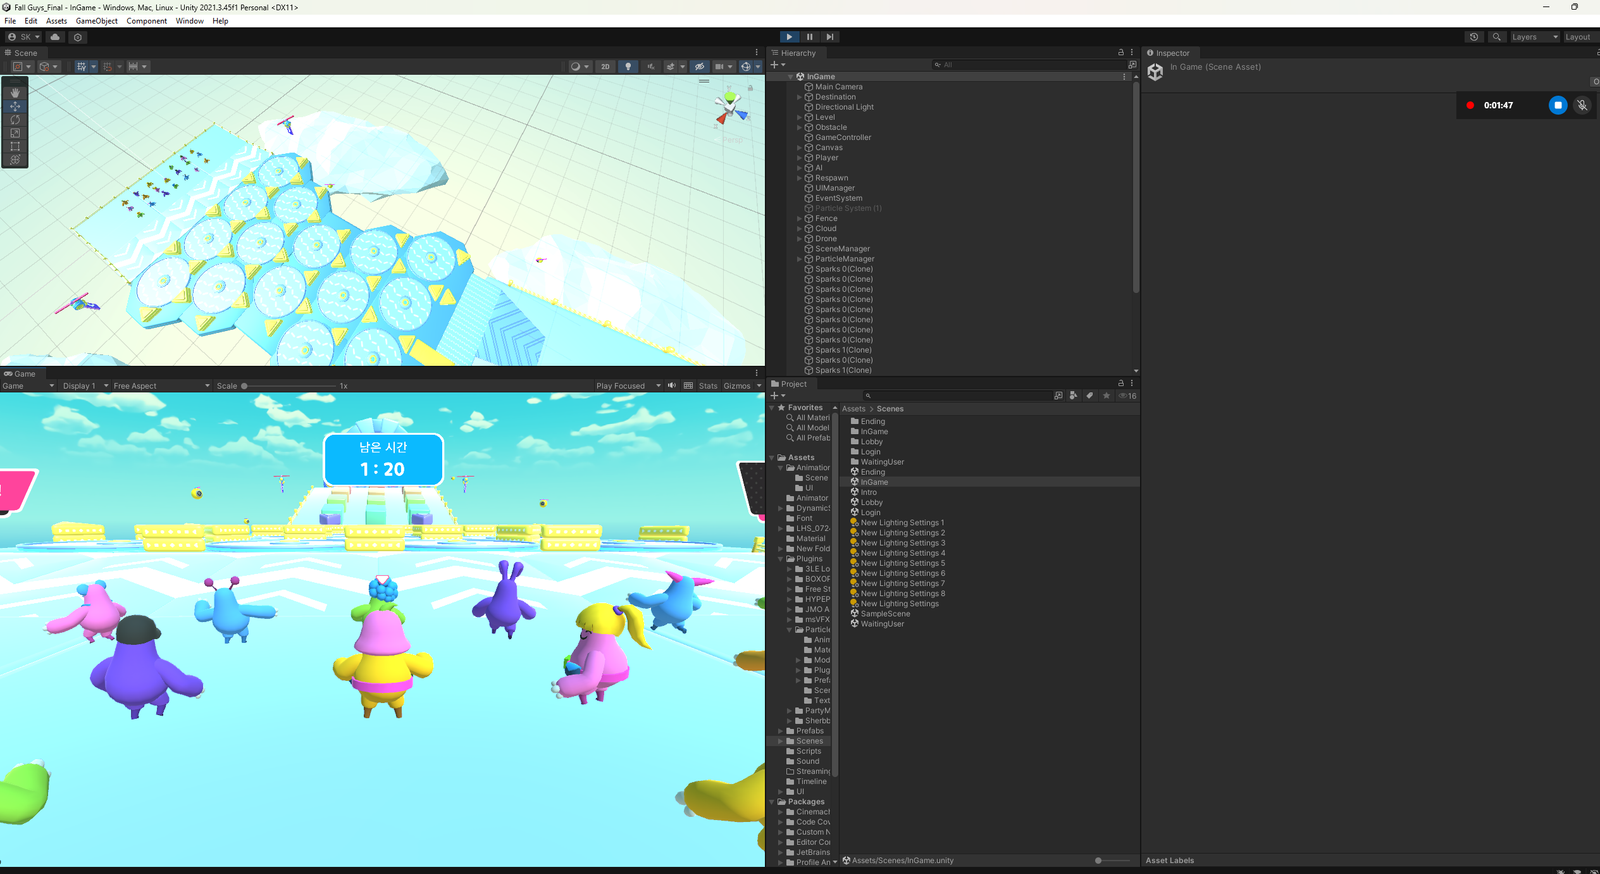This screenshot has width=1600, height=874.
Task: Open Free Aspect dropdown
Action: click(x=161, y=386)
